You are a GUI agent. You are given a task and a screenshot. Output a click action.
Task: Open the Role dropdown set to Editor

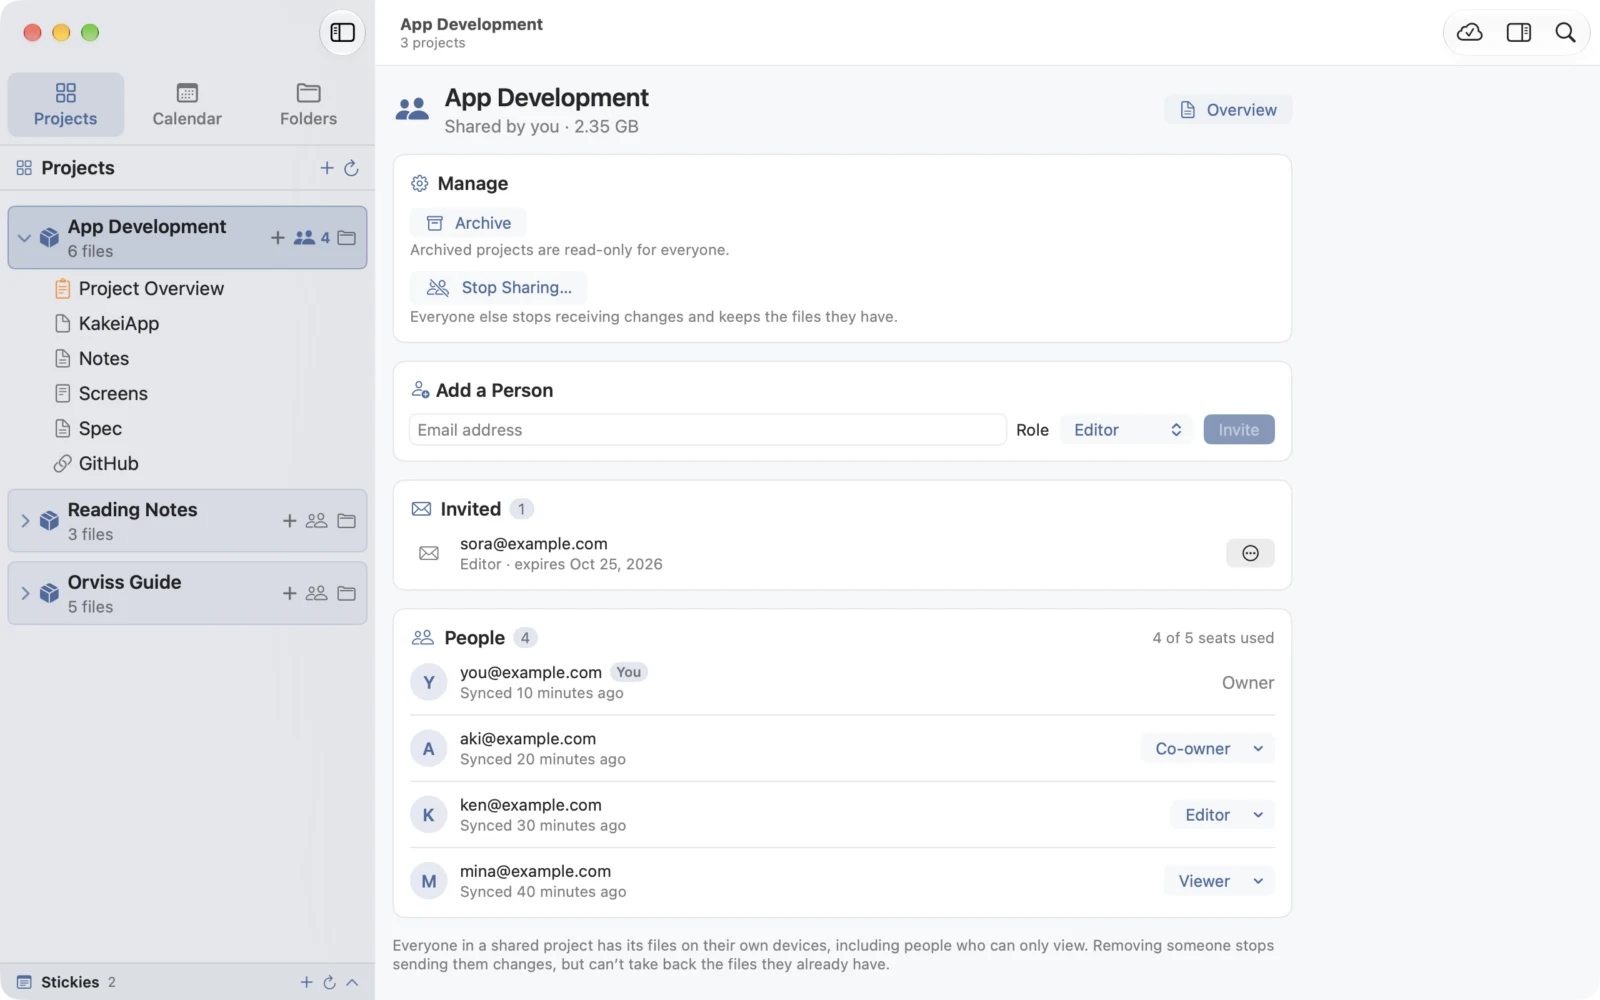1127,430
